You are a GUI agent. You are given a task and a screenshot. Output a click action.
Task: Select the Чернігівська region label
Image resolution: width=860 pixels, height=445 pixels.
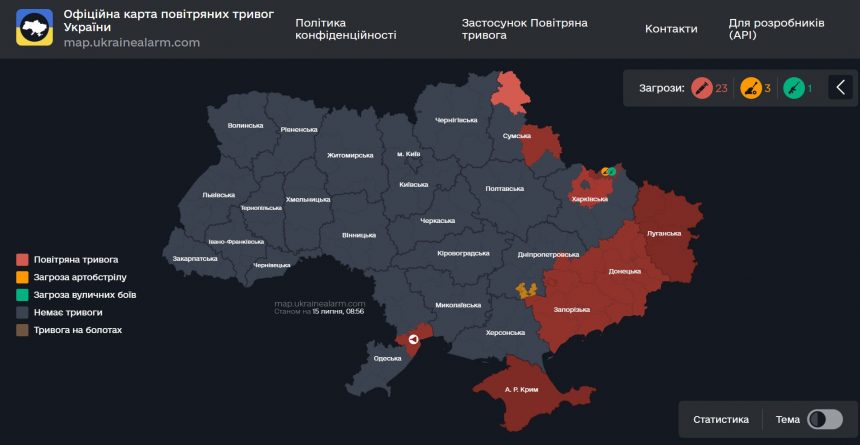tap(456, 120)
